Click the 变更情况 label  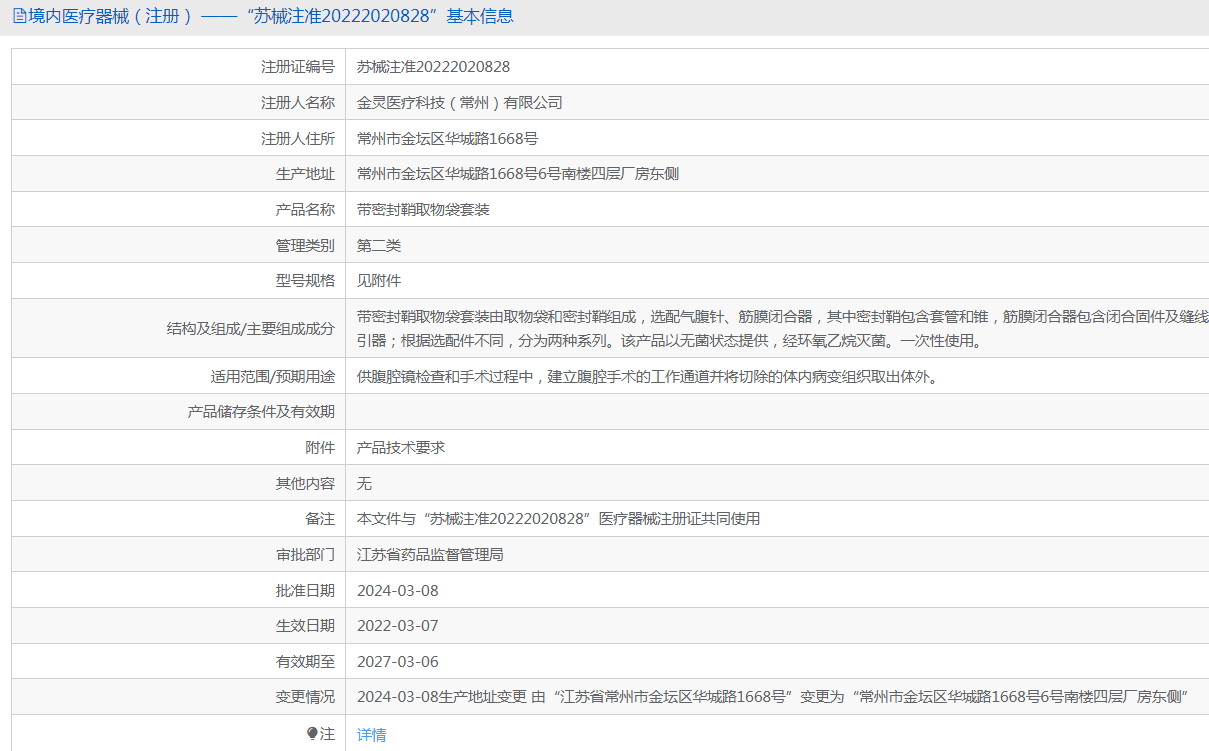click(x=305, y=697)
